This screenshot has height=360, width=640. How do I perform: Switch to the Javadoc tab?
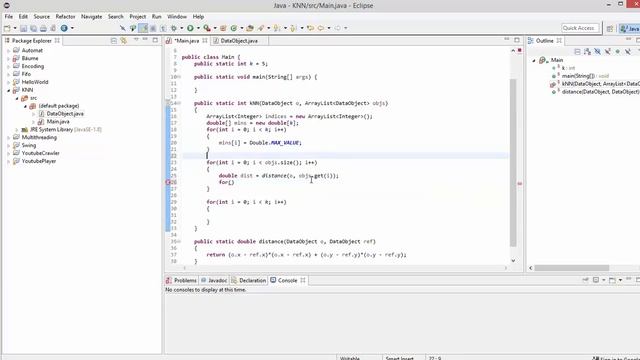tap(213, 280)
